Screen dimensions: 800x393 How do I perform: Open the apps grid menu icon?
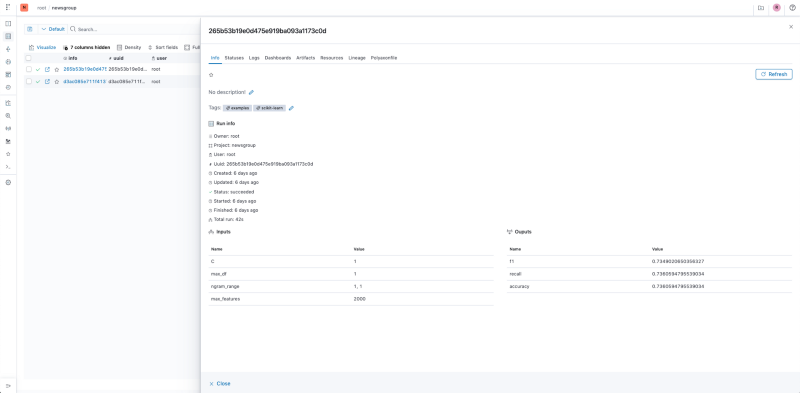(8, 8)
